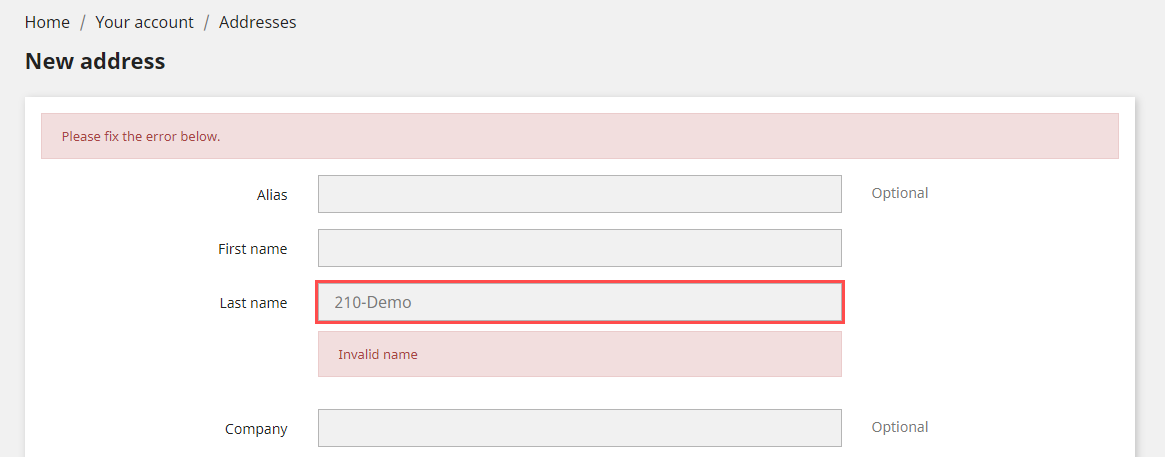The height and width of the screenshot is (457, 1165).
Task: Click the Optional hint beside Company
Action: (900, 427)
